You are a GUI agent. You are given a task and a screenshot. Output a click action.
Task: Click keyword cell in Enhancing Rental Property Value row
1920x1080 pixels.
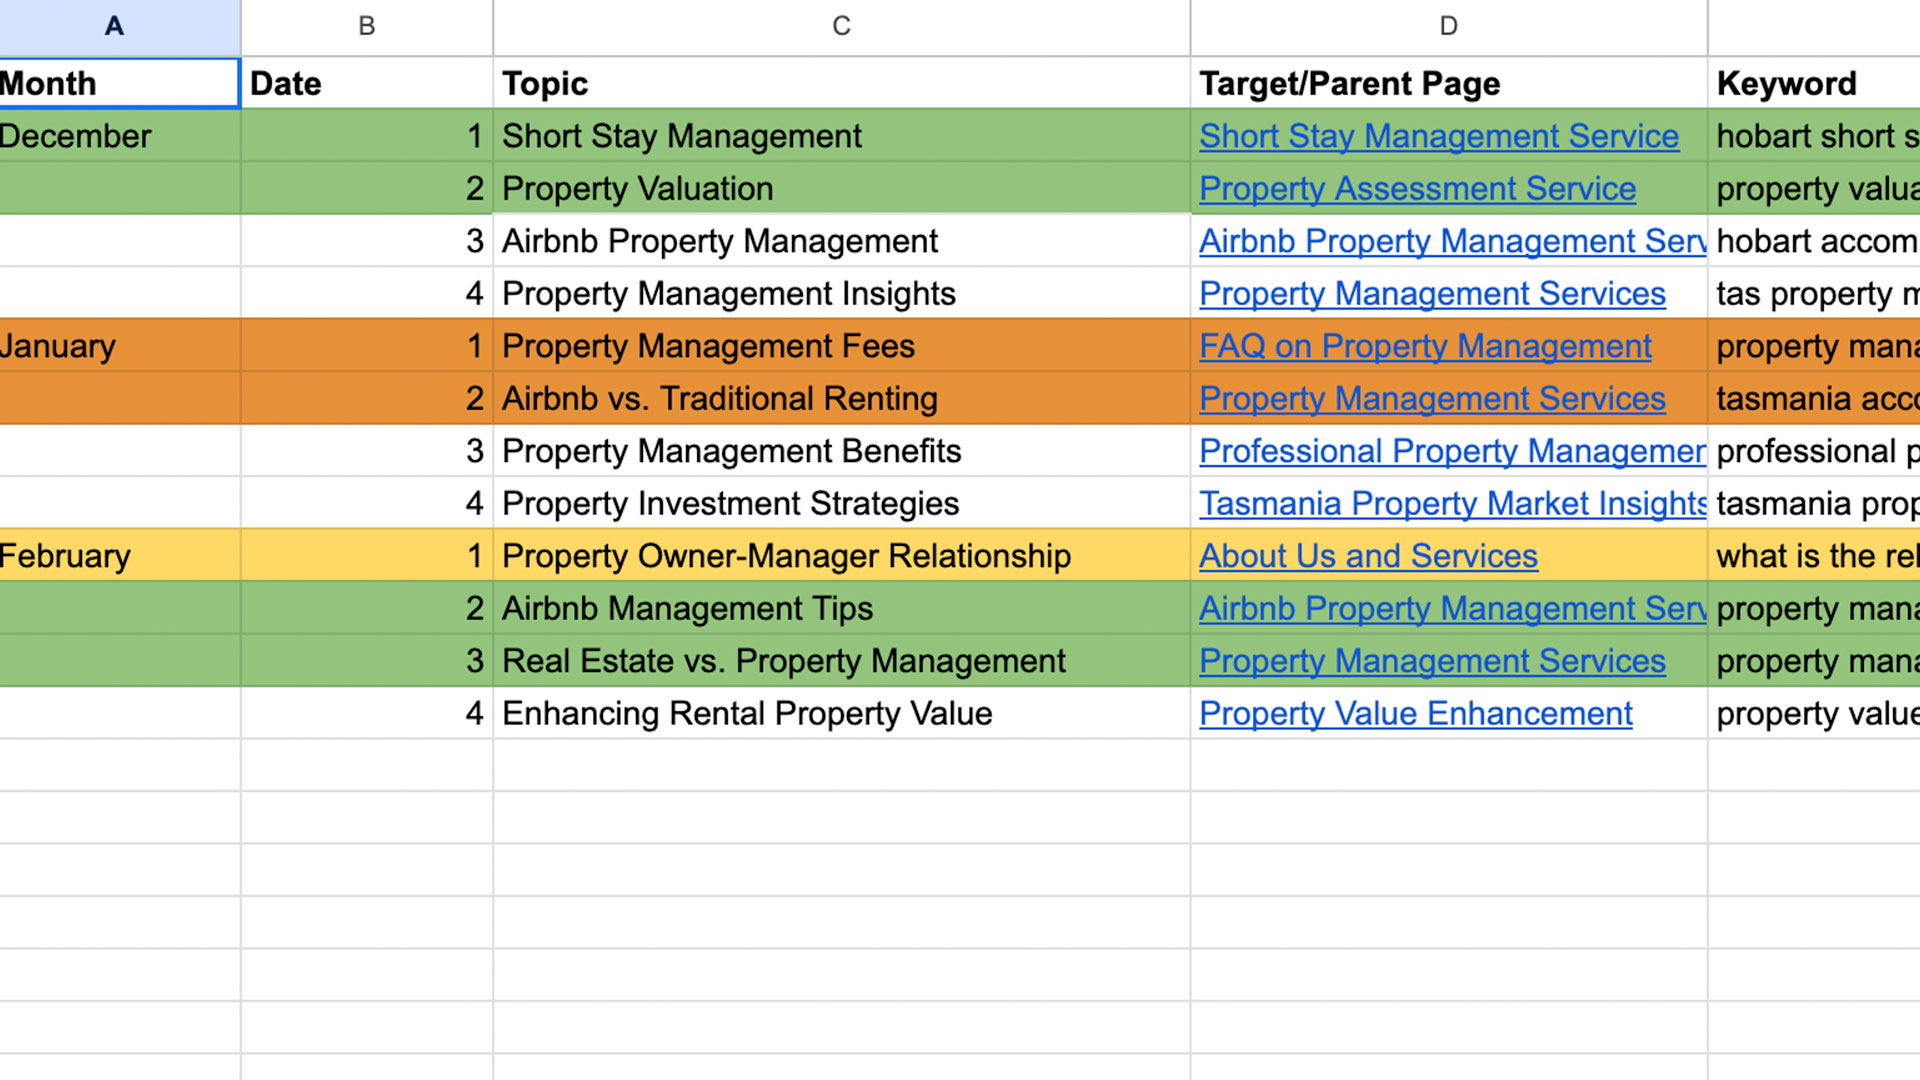coord(1814,714)
